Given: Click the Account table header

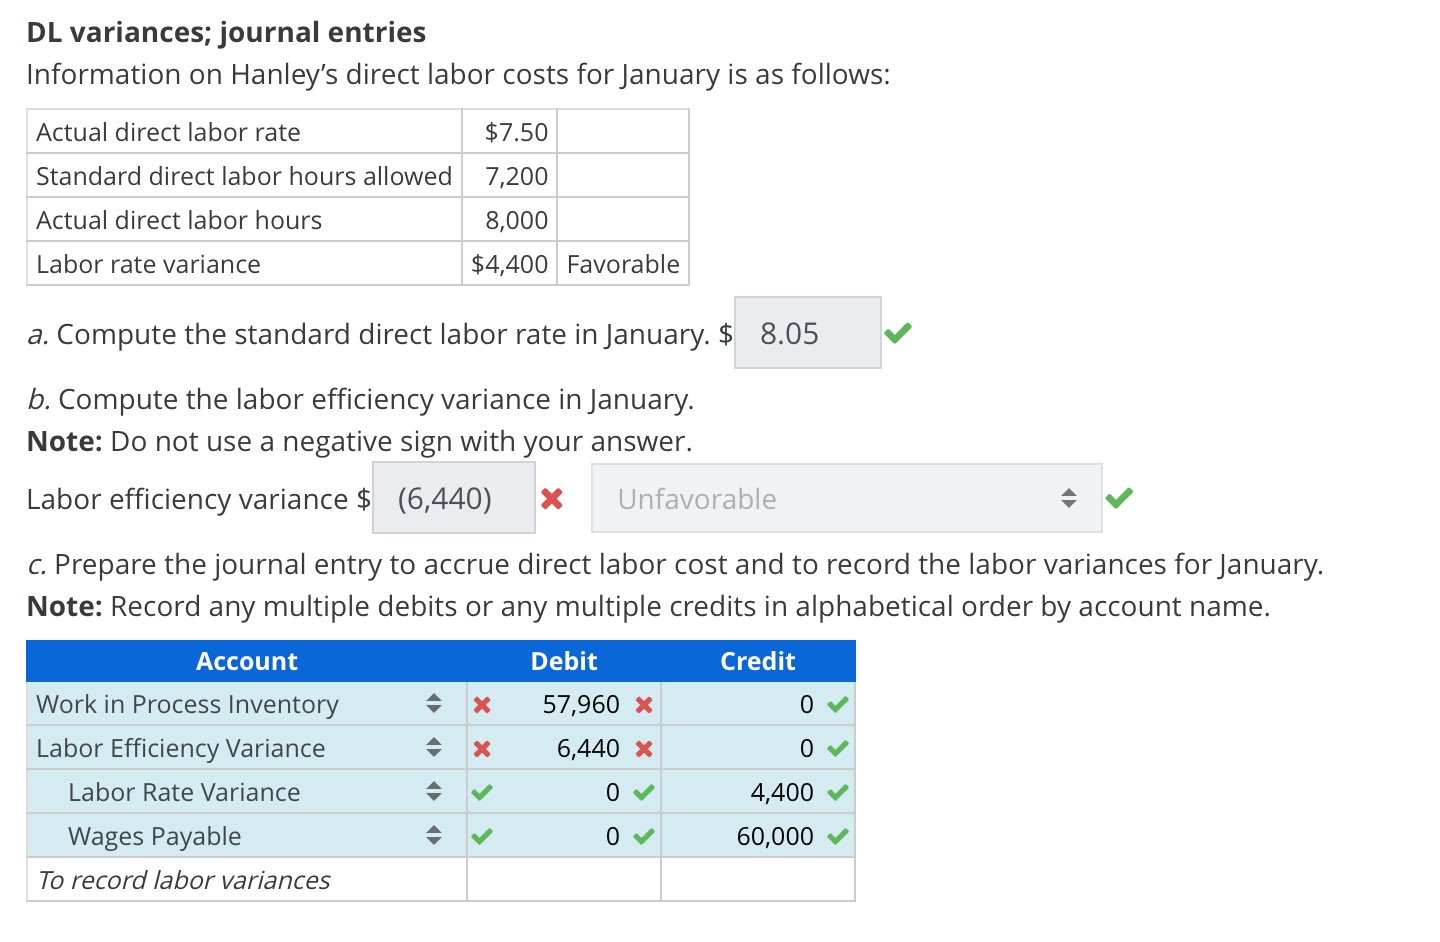Looking at the screenshot, I should coord(246,660).
